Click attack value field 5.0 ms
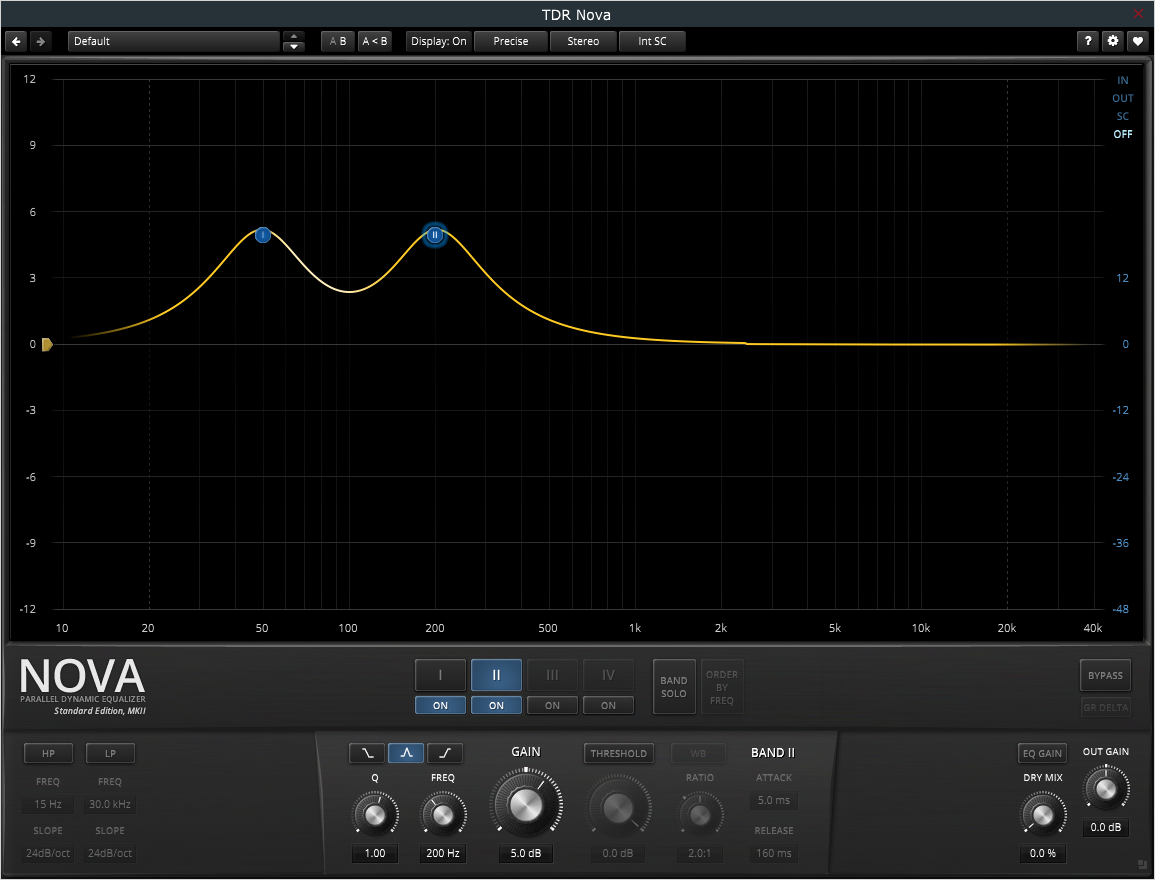Screen dimensions: 1155x880 (x=773, y=800)
